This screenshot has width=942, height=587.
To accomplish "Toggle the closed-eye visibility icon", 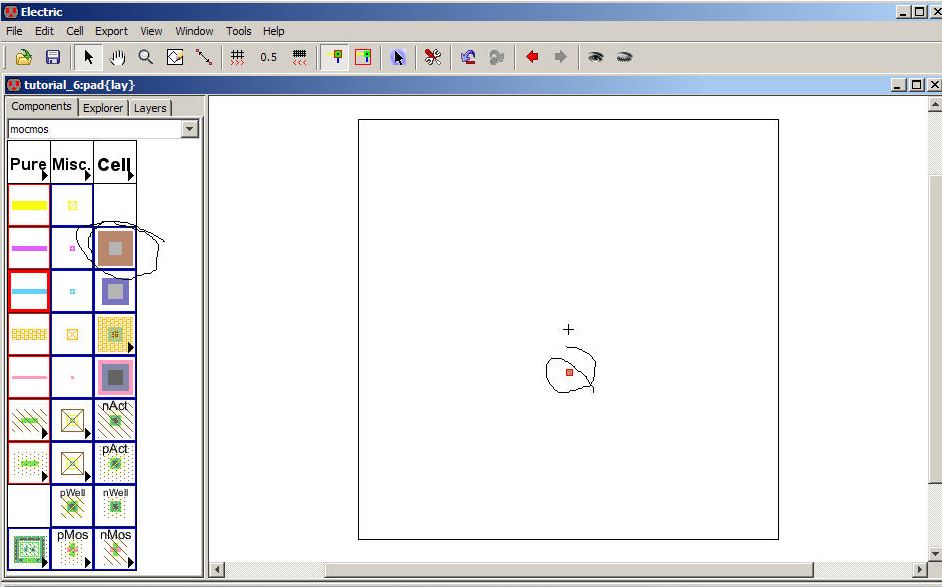I will (624, 58).
